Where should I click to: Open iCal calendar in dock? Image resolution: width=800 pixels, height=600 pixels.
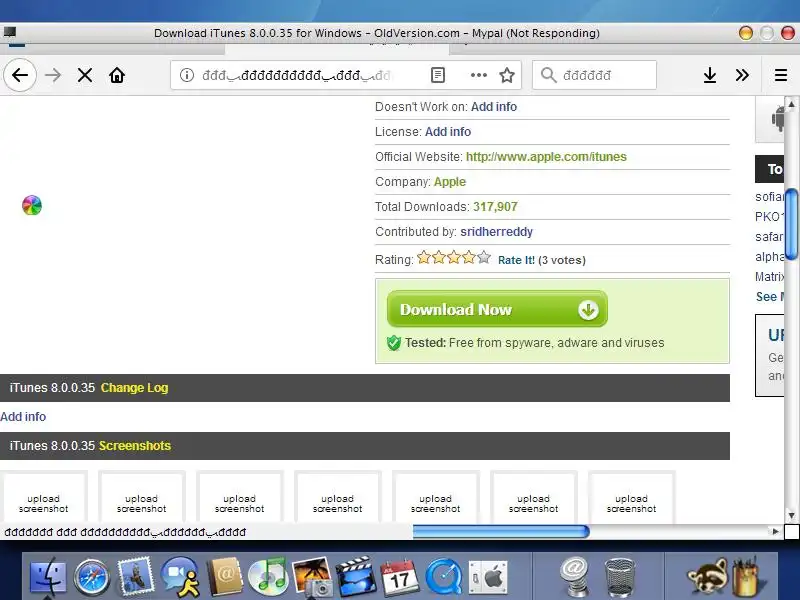click(399, 577)
